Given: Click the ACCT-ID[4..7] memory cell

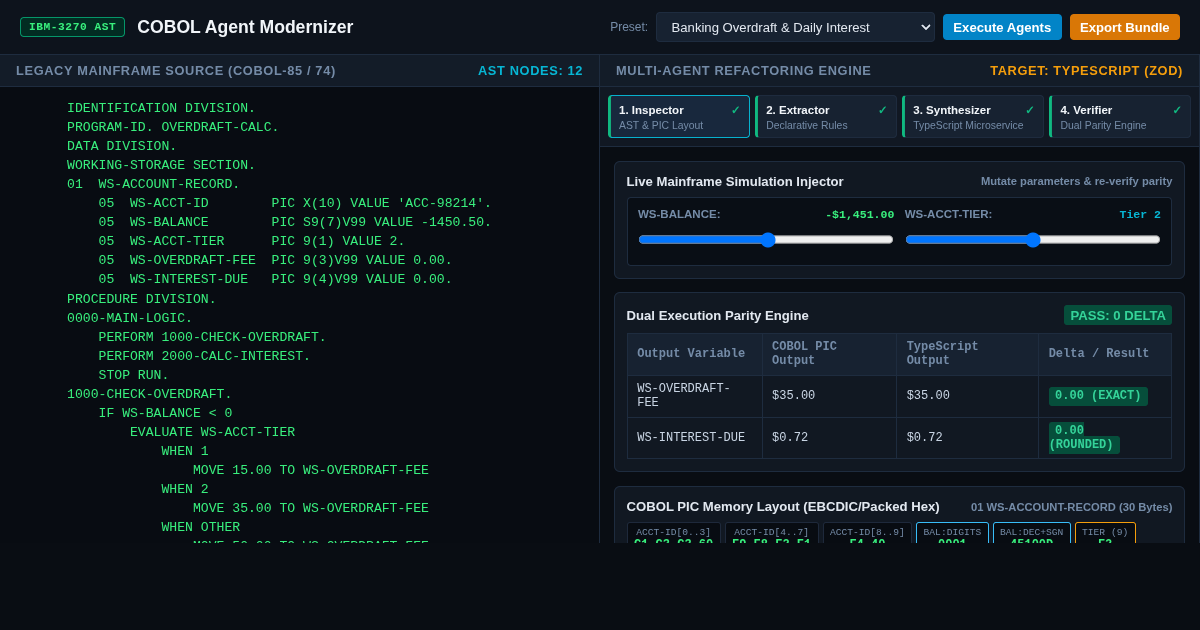Looking at the screenshot, I should [771, 535].
